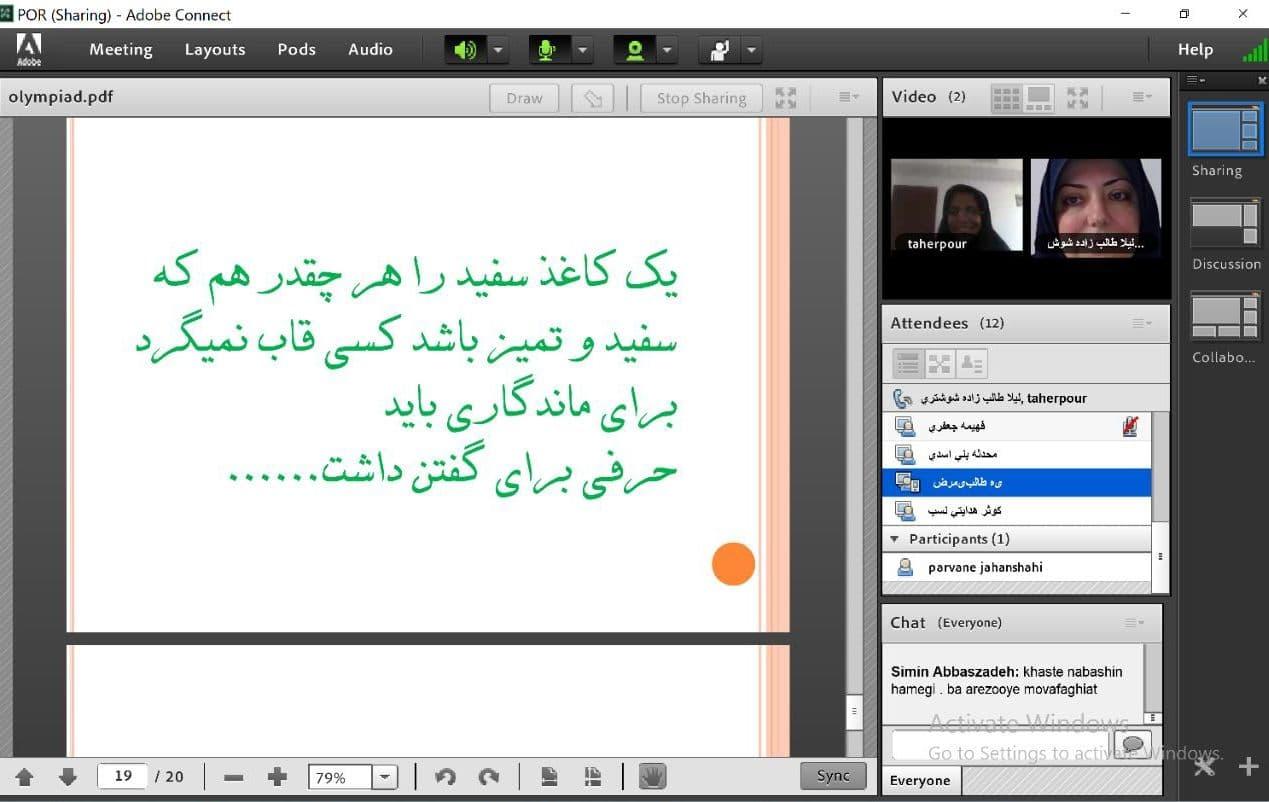Switch to the Everyone chat tab
Image resolution: width=1269 pixels, height=802 pixels.
pos(920,781)
